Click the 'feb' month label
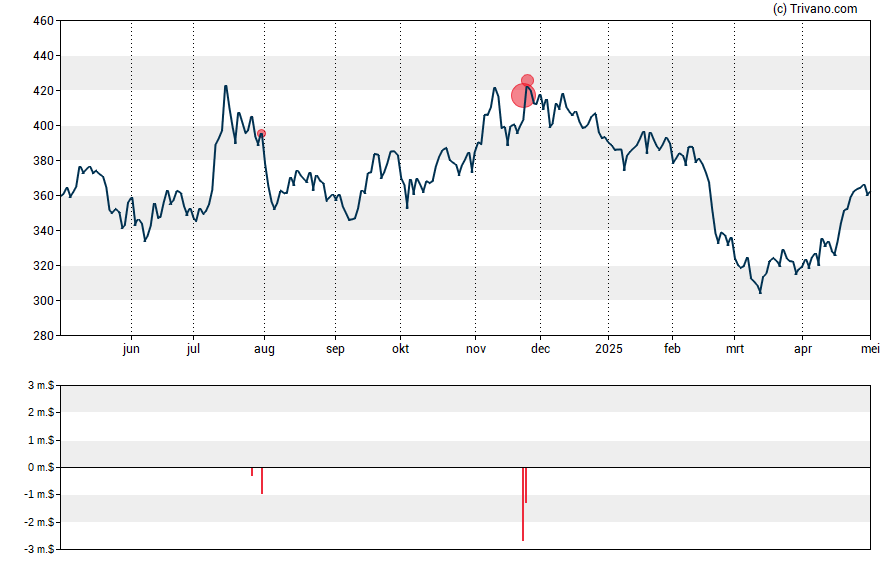Viewport: 888px width, 565px height. click(x=672, y=348)
